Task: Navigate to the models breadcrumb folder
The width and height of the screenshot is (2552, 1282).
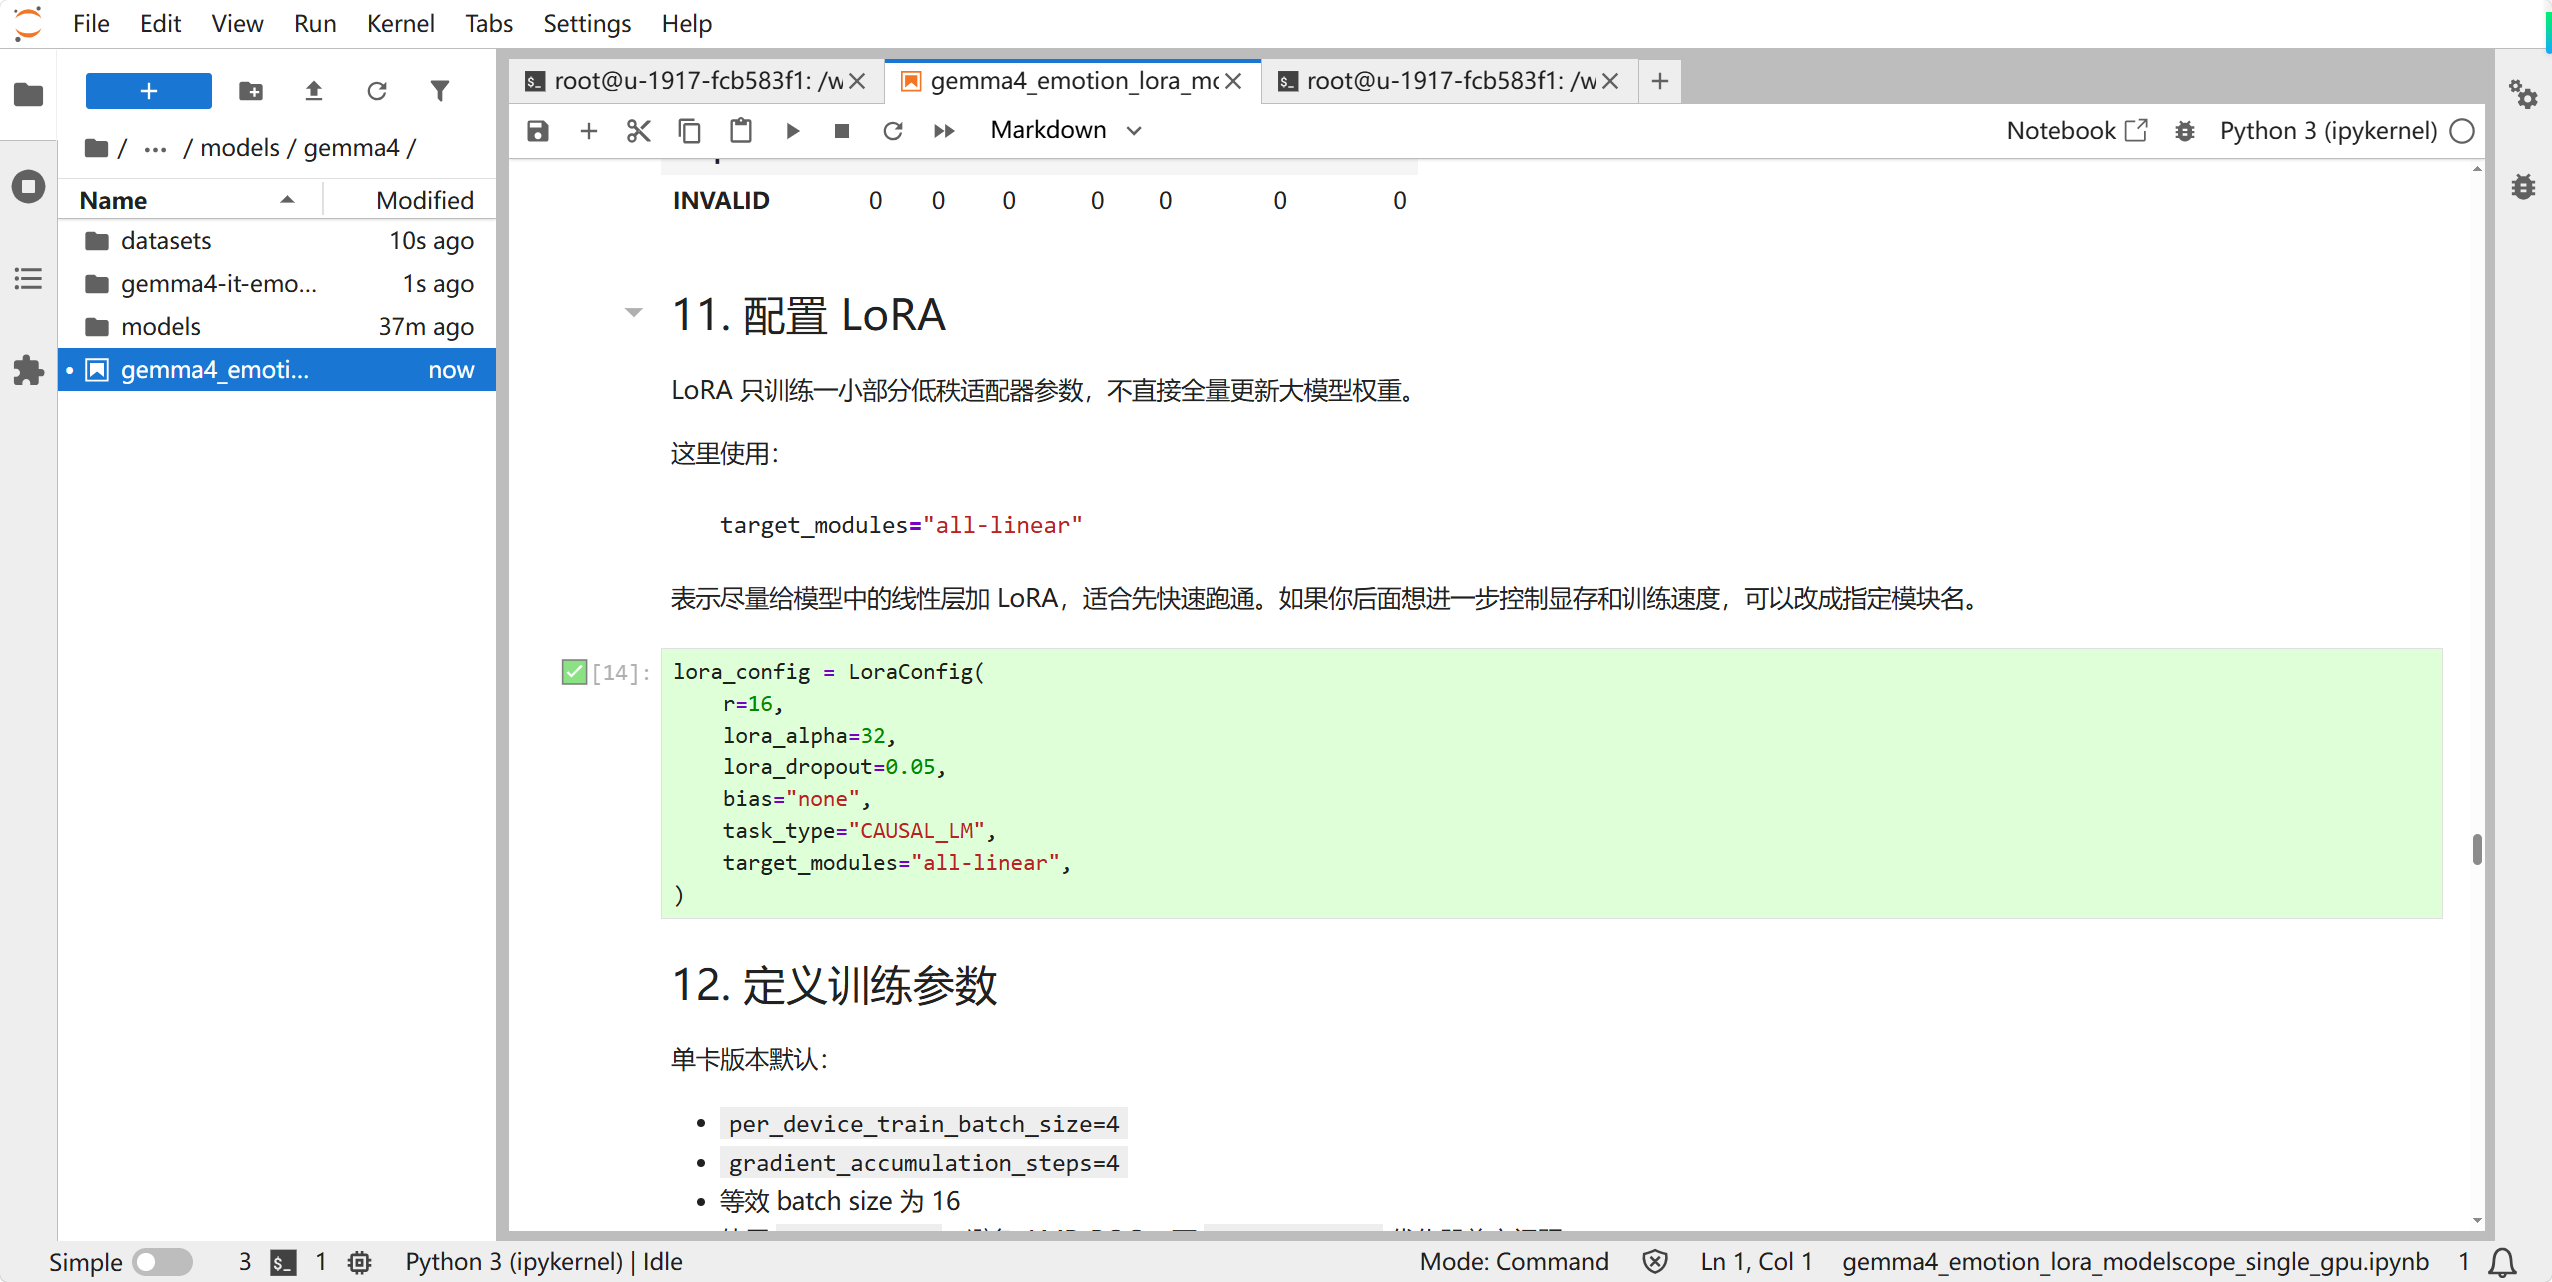Action: (240, 148)
